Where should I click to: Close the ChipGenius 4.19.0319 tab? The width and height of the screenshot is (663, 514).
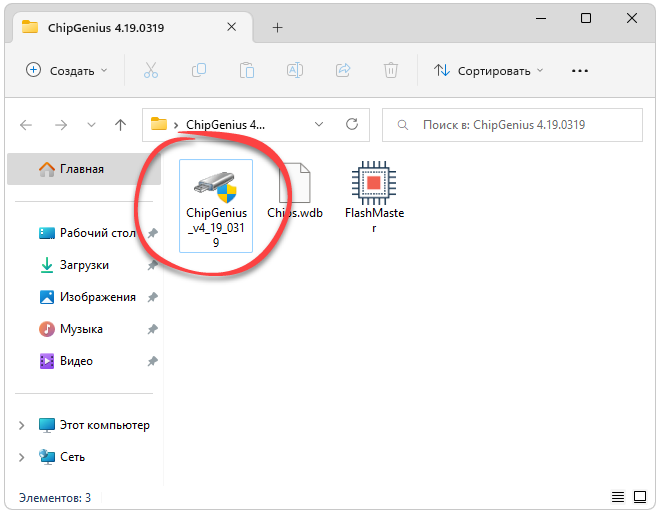tap(231, 27)
